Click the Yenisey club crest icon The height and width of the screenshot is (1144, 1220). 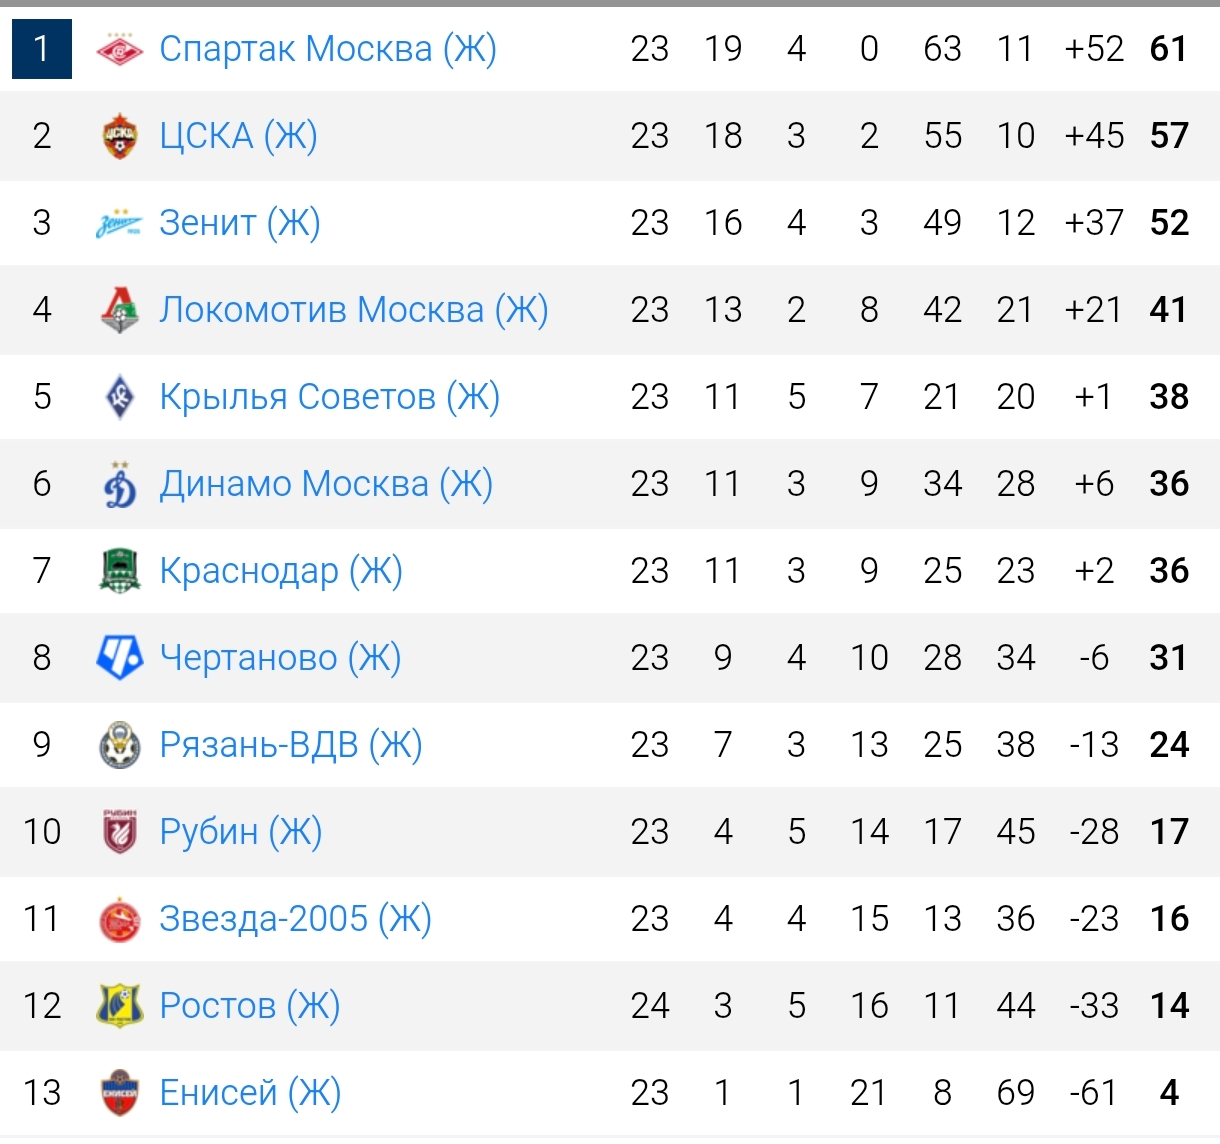(x=120, y=1093)
